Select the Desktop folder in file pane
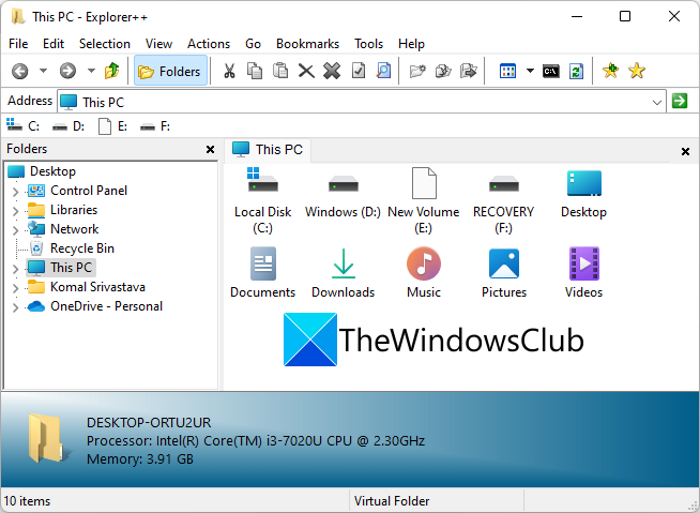This screenshot has width=700, height=513. [x=584, y=193]
